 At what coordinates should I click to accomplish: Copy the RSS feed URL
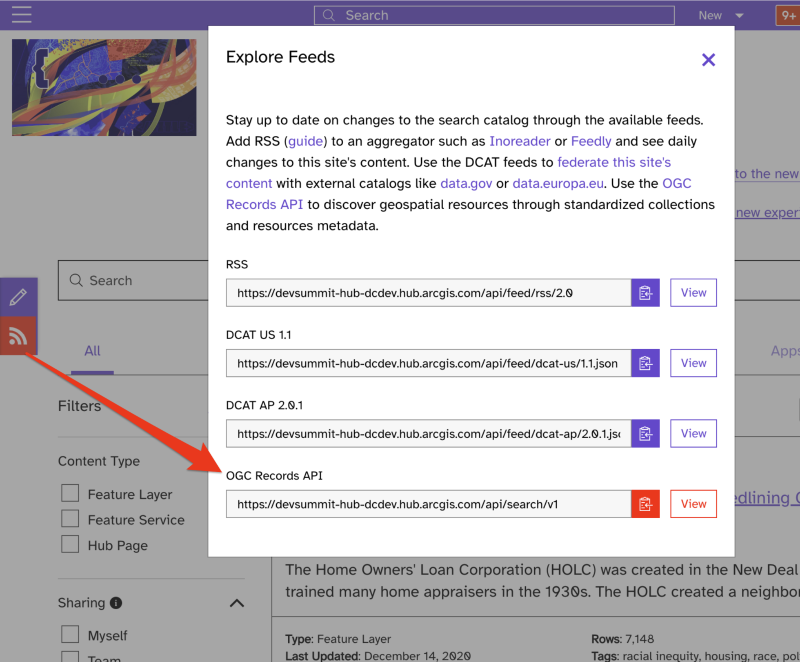point(645,293)
